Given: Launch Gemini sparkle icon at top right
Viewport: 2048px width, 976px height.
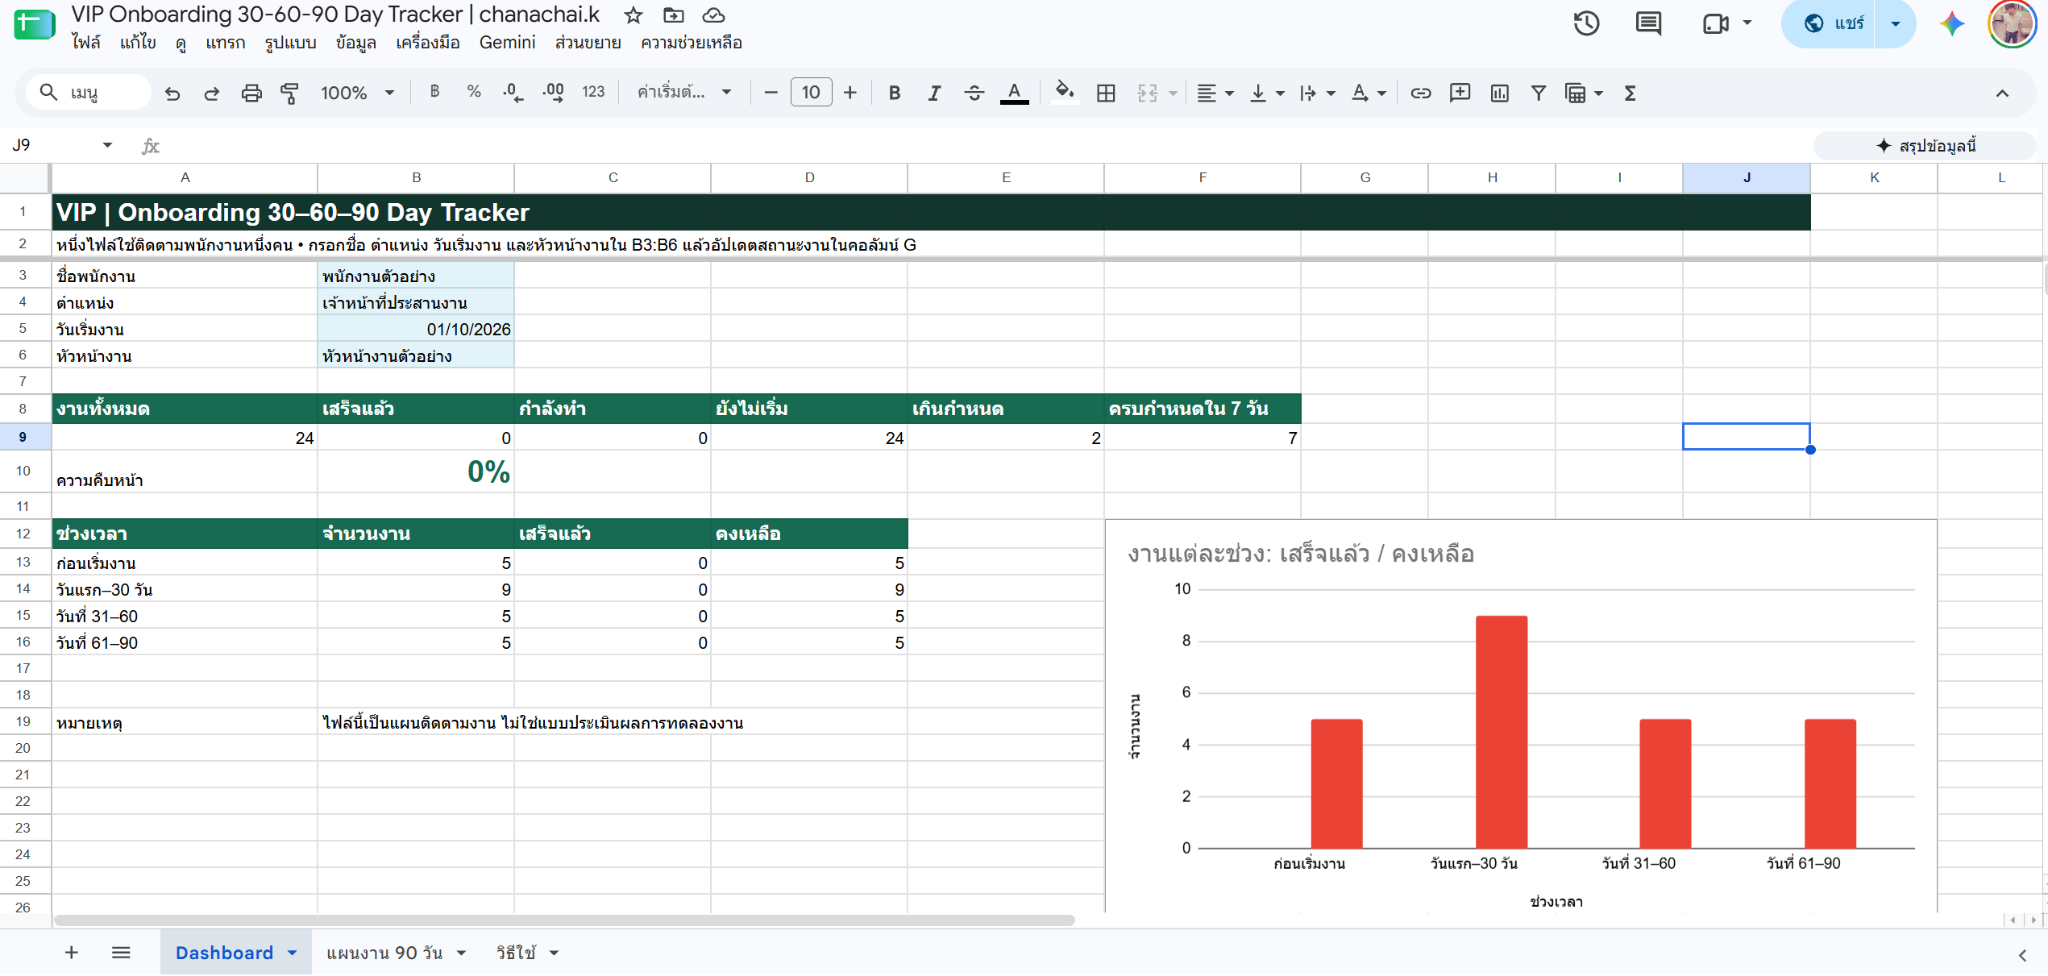Looking at the screenshot, I should point(1951,24).
